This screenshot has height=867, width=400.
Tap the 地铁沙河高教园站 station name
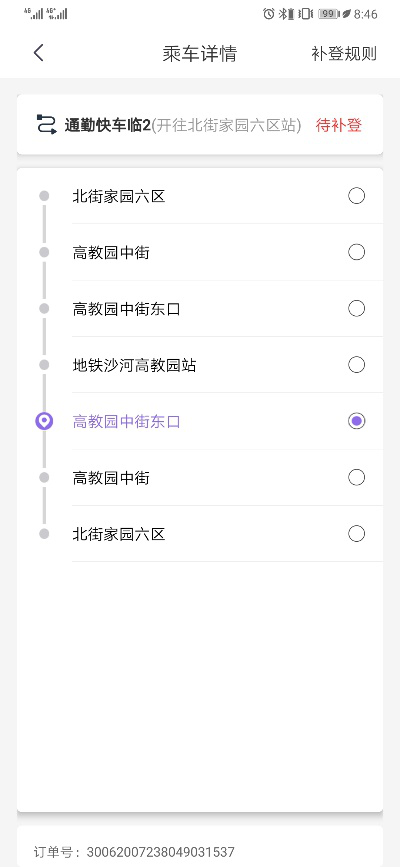click(x=134, y=365)
